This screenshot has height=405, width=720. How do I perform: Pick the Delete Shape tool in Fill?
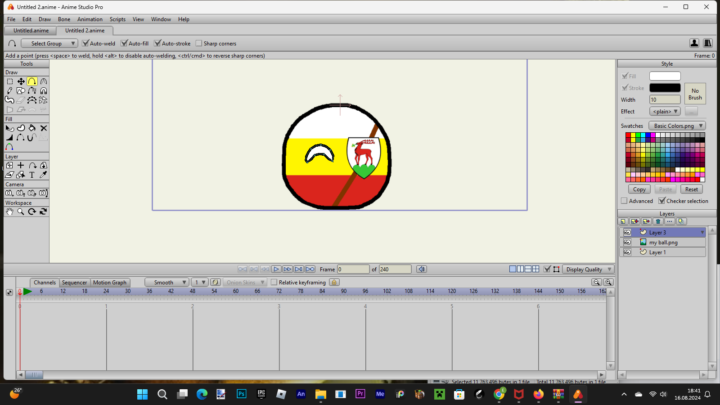pos(44,129)
